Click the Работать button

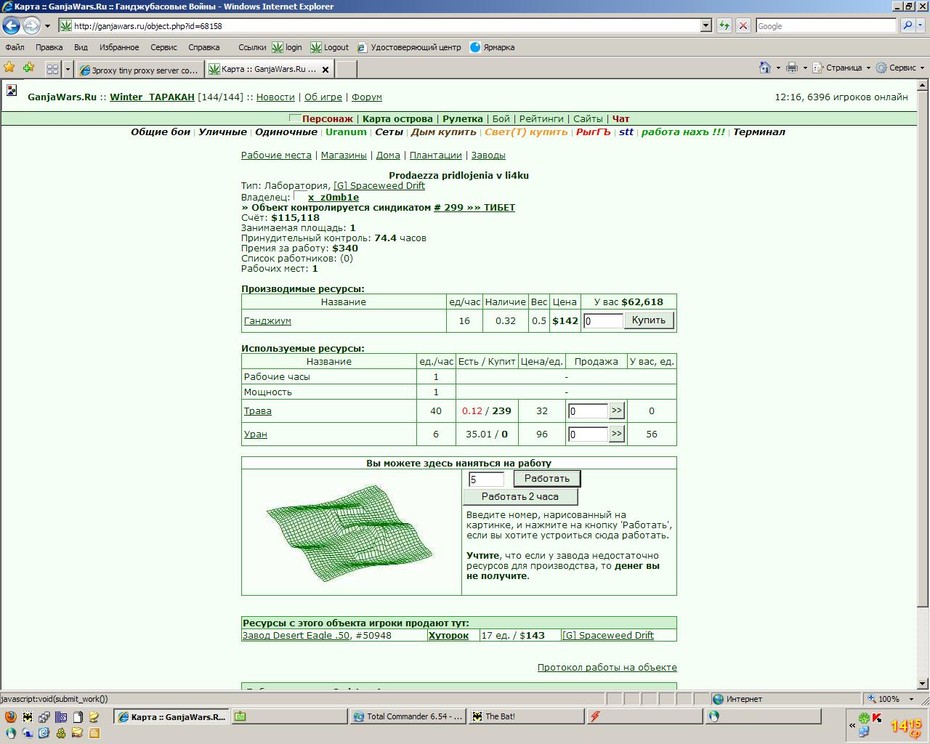point(546,478)
